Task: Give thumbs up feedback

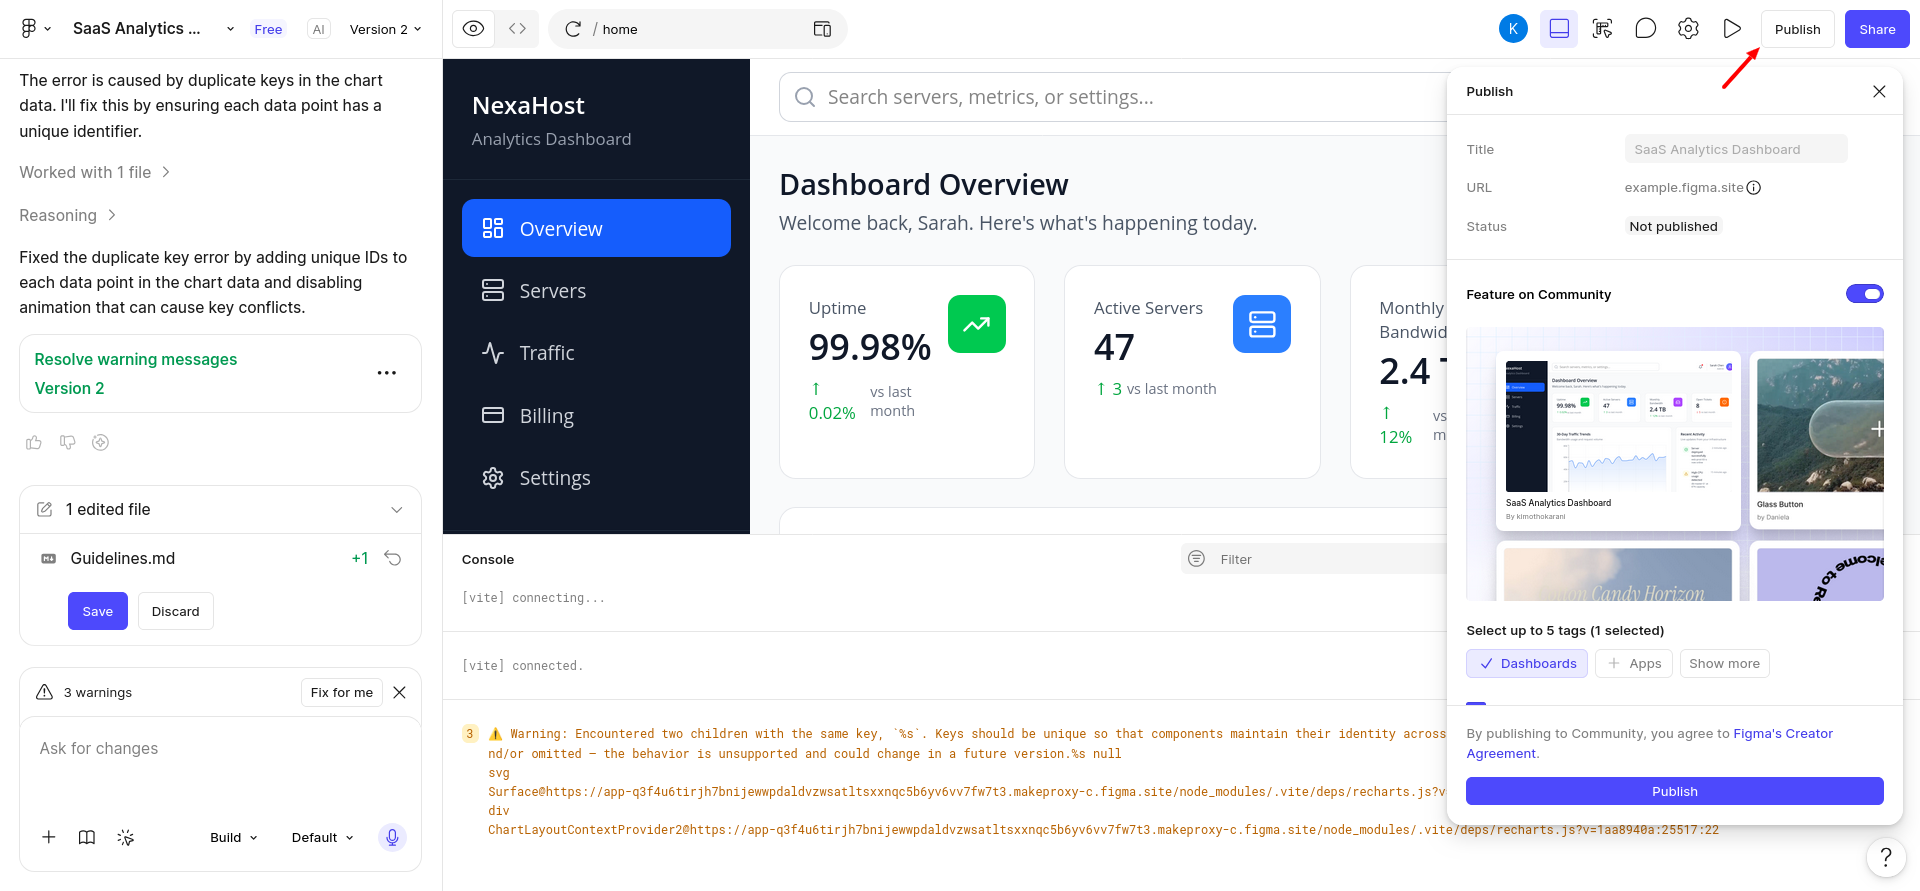Action: click(x=34, y=442)
